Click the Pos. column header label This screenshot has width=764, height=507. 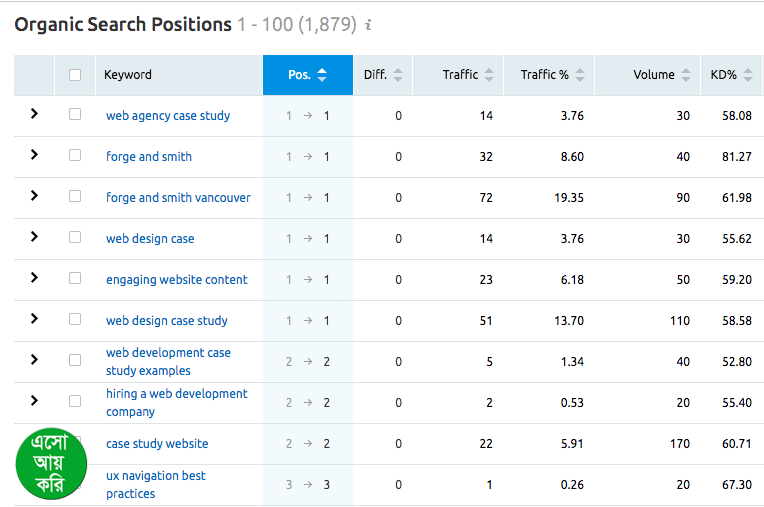pos(299,75)
